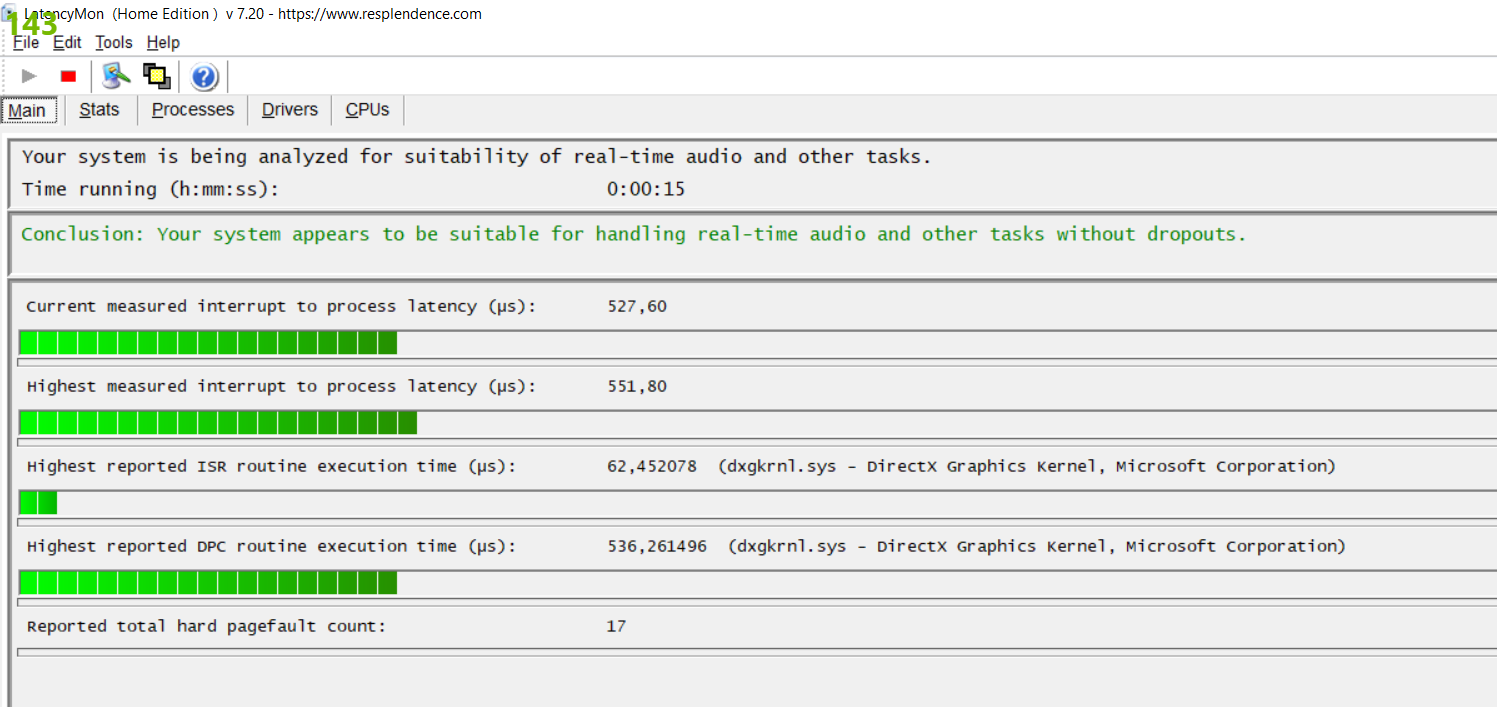
Task: Open the Tools menu
Action: [x=114, y=42]
